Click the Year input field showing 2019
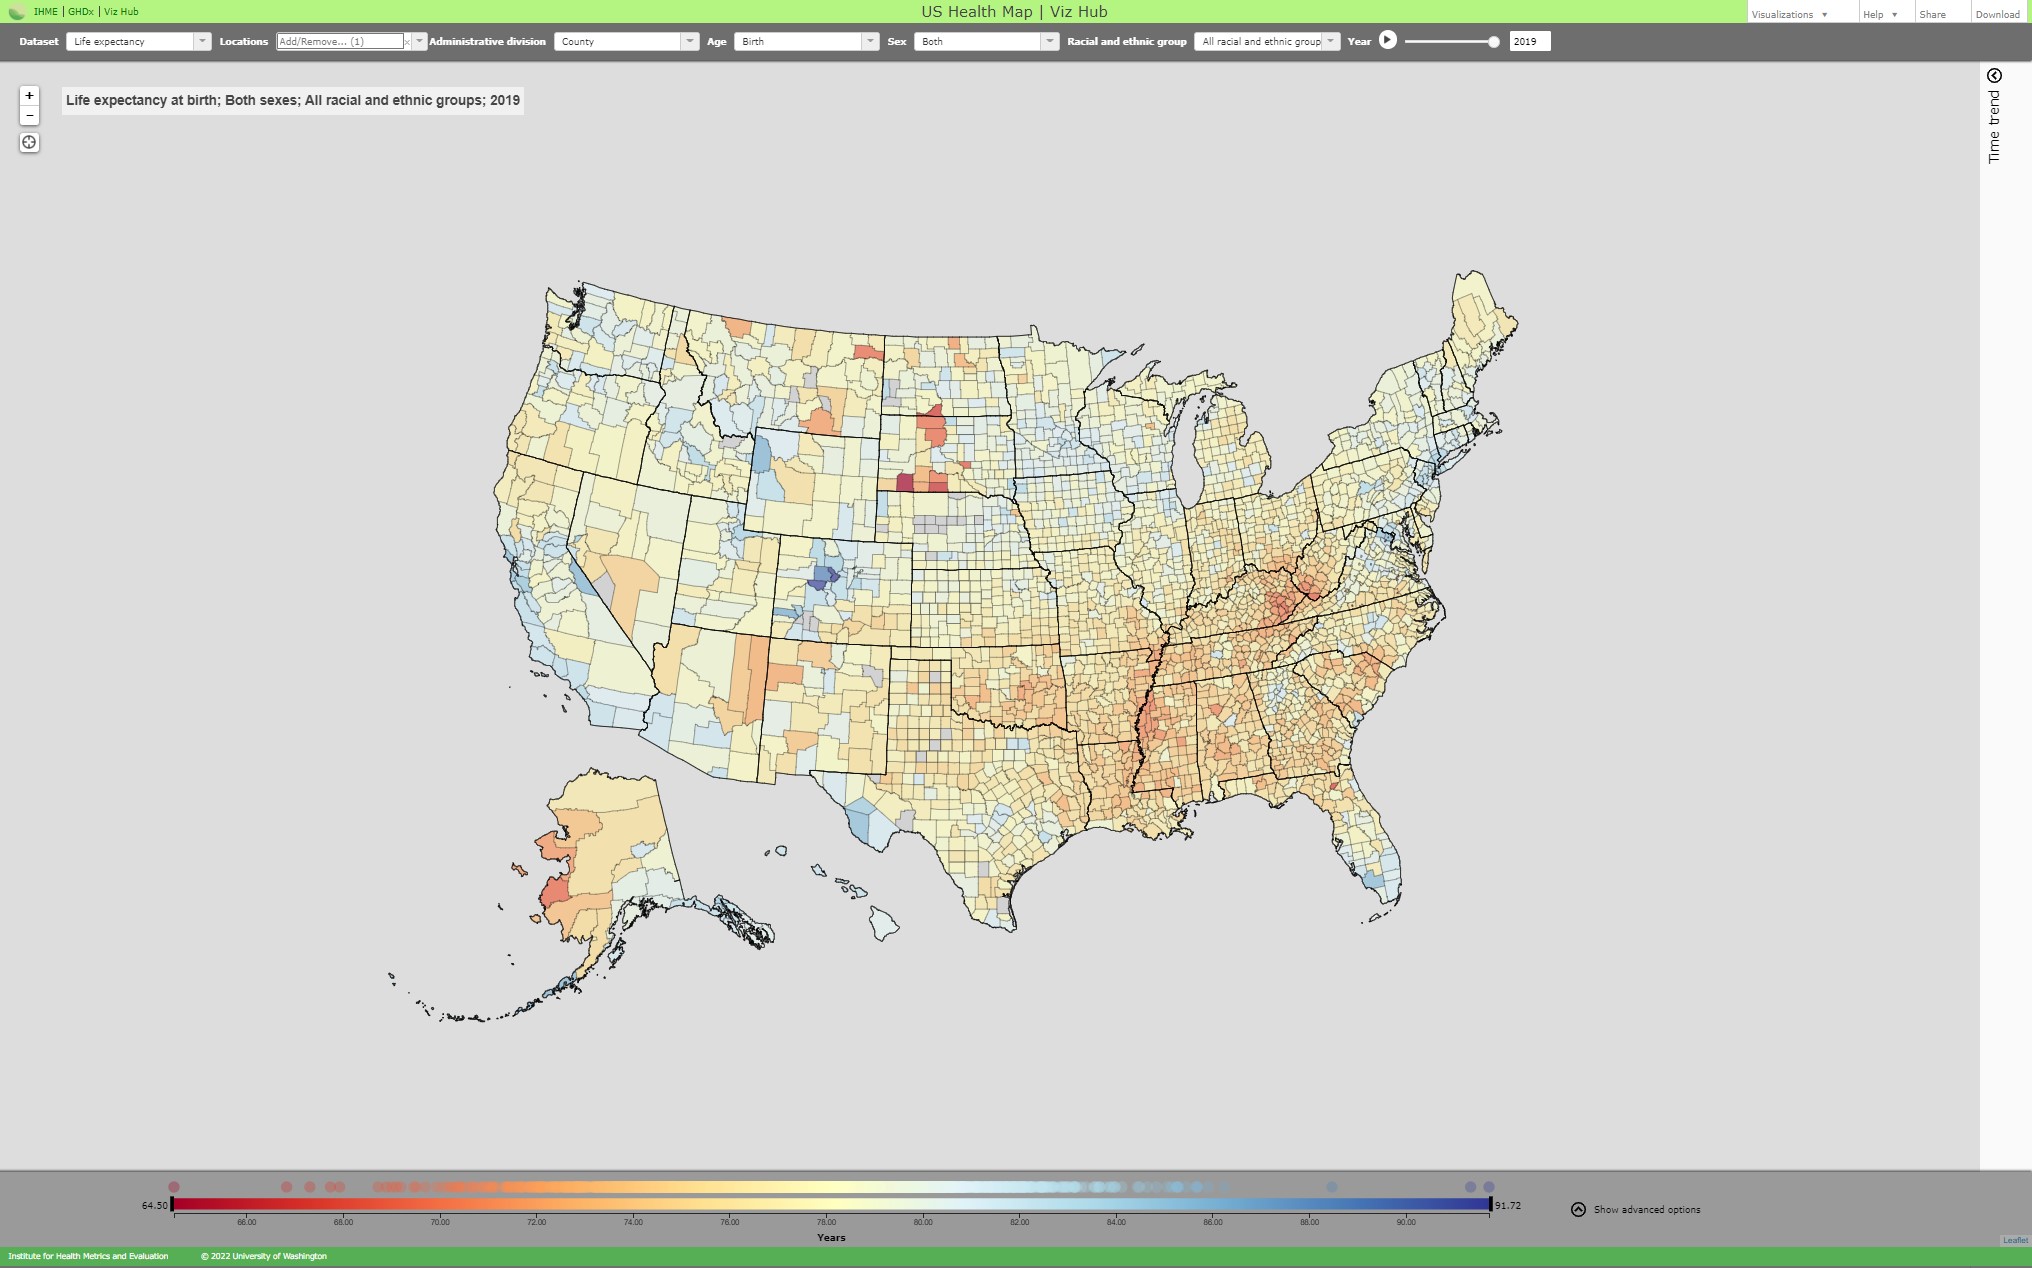Screen dimensions: 2032x1268 point(1529,41)
